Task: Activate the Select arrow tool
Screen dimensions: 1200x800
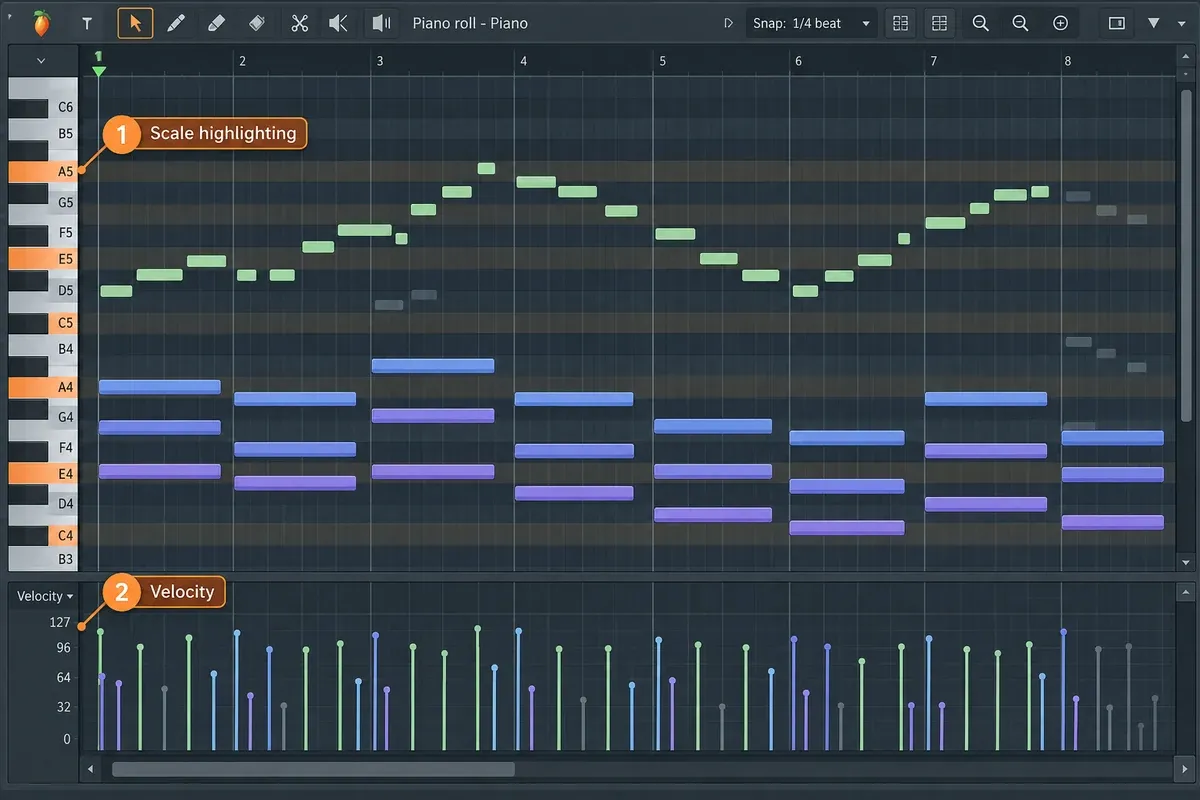Action: click(135, 22)
